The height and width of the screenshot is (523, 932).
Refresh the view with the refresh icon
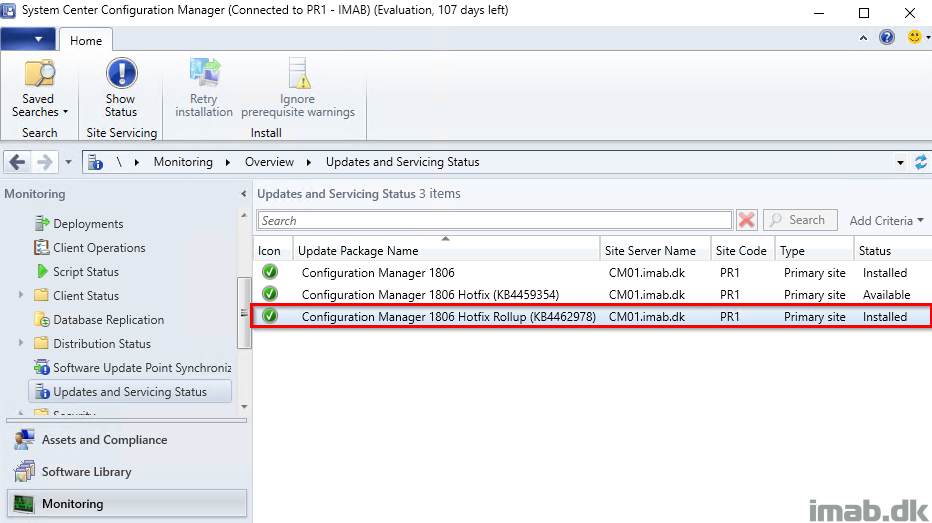921,162
